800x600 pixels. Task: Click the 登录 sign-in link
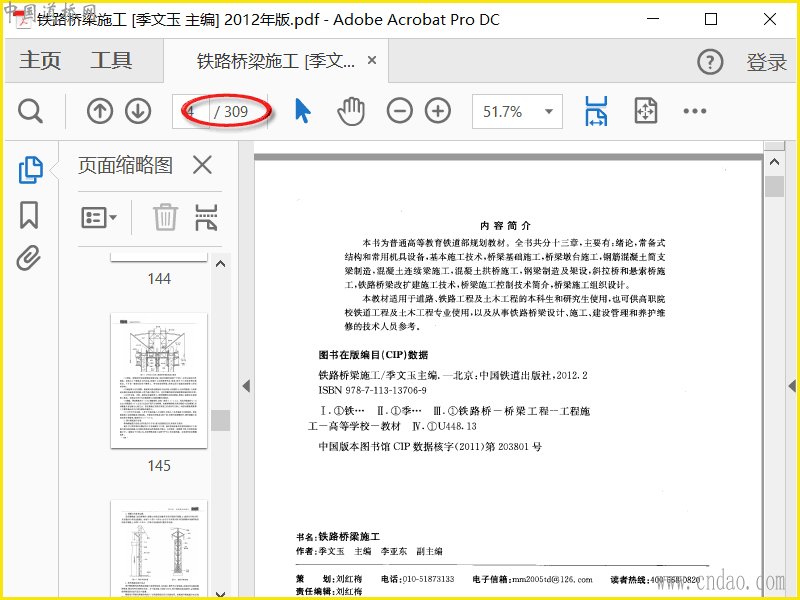tap(766, 62)
